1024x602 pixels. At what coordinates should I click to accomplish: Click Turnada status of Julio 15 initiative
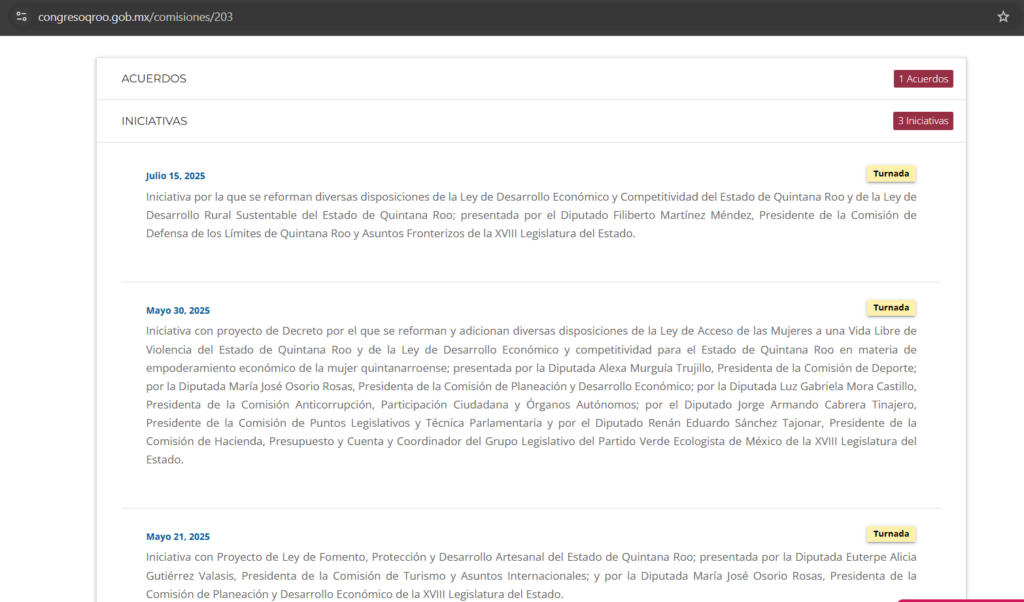891,174
